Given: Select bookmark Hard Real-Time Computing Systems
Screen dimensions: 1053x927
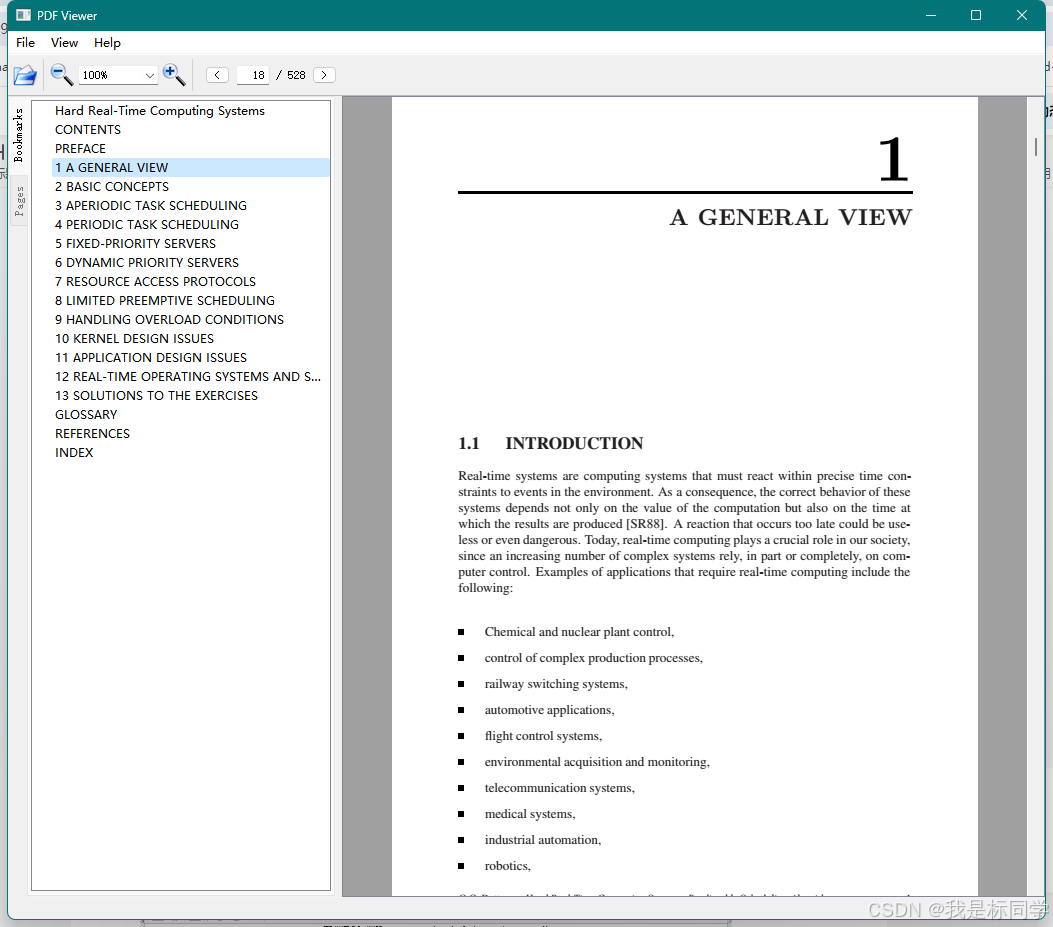Looking at the screenshot, I should click(160, 111).
